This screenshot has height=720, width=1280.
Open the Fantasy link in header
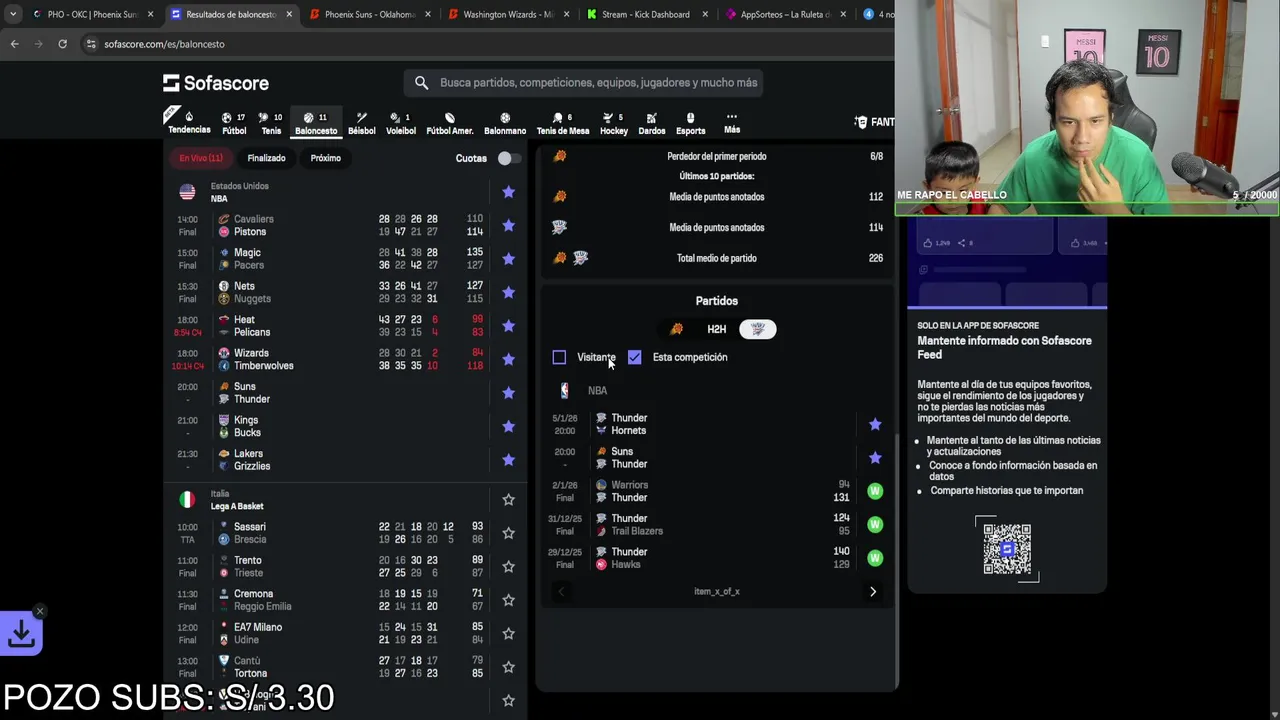(x=875, y=122)
